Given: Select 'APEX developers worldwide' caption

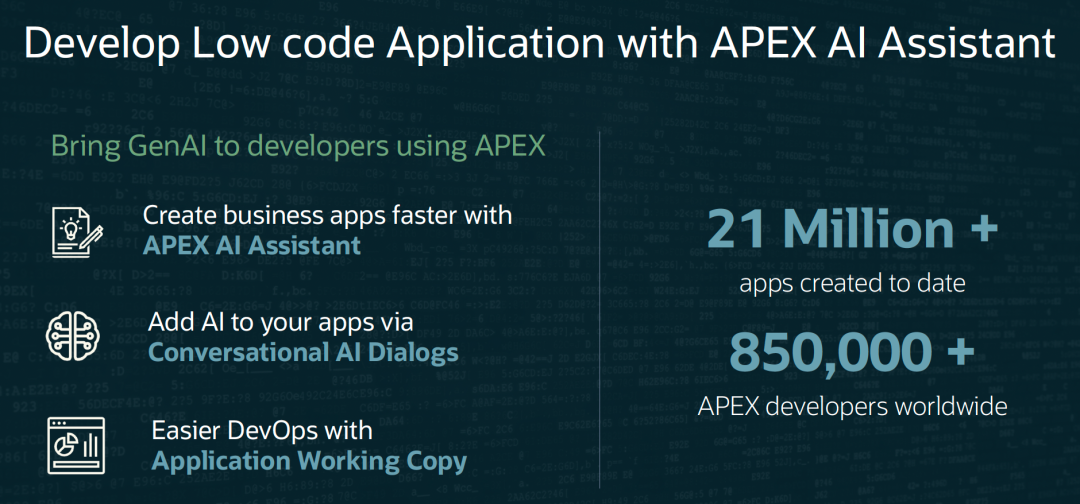Looking at the screenshot, I should click(852, 406).
